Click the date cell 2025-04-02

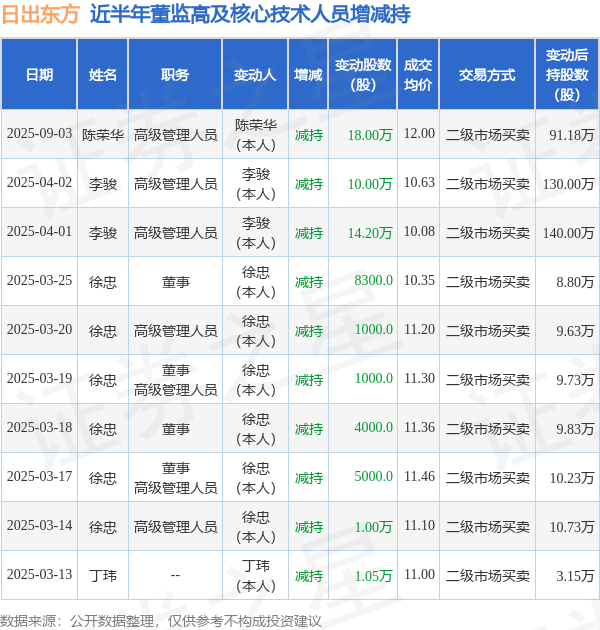(x=39, y=183)
